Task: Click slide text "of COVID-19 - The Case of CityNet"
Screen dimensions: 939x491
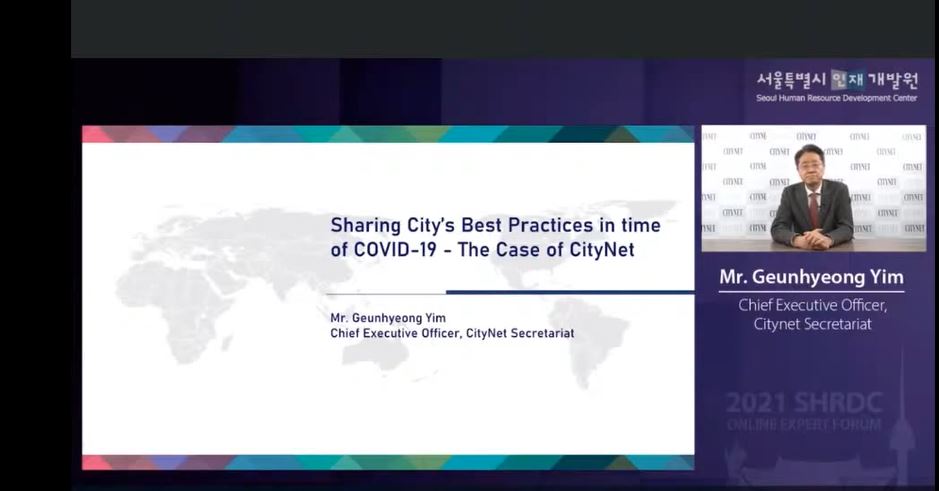Action: pyautogui.click(x=482, y=249)
